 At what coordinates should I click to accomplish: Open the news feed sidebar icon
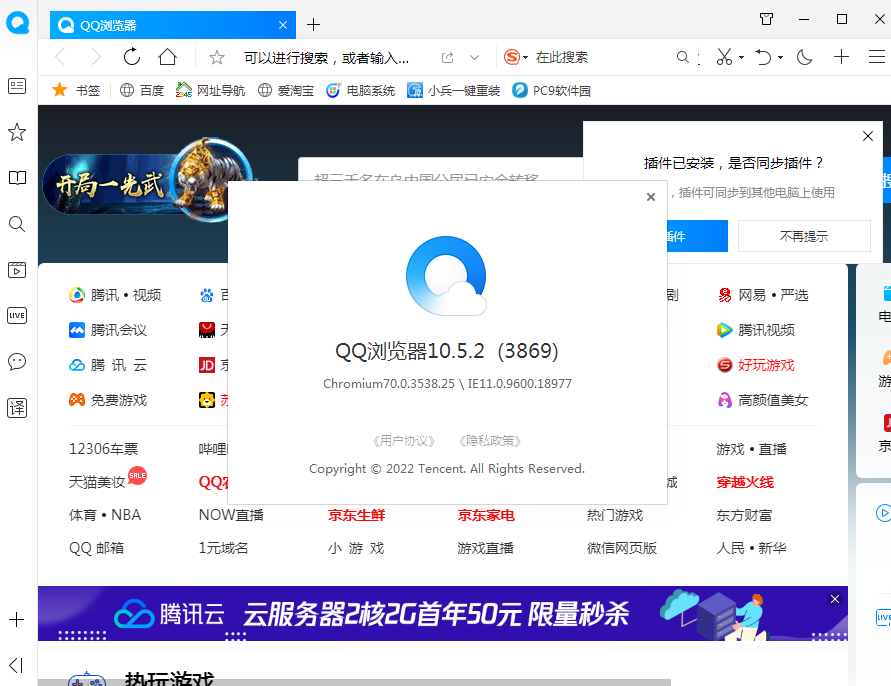pos(17,86)
